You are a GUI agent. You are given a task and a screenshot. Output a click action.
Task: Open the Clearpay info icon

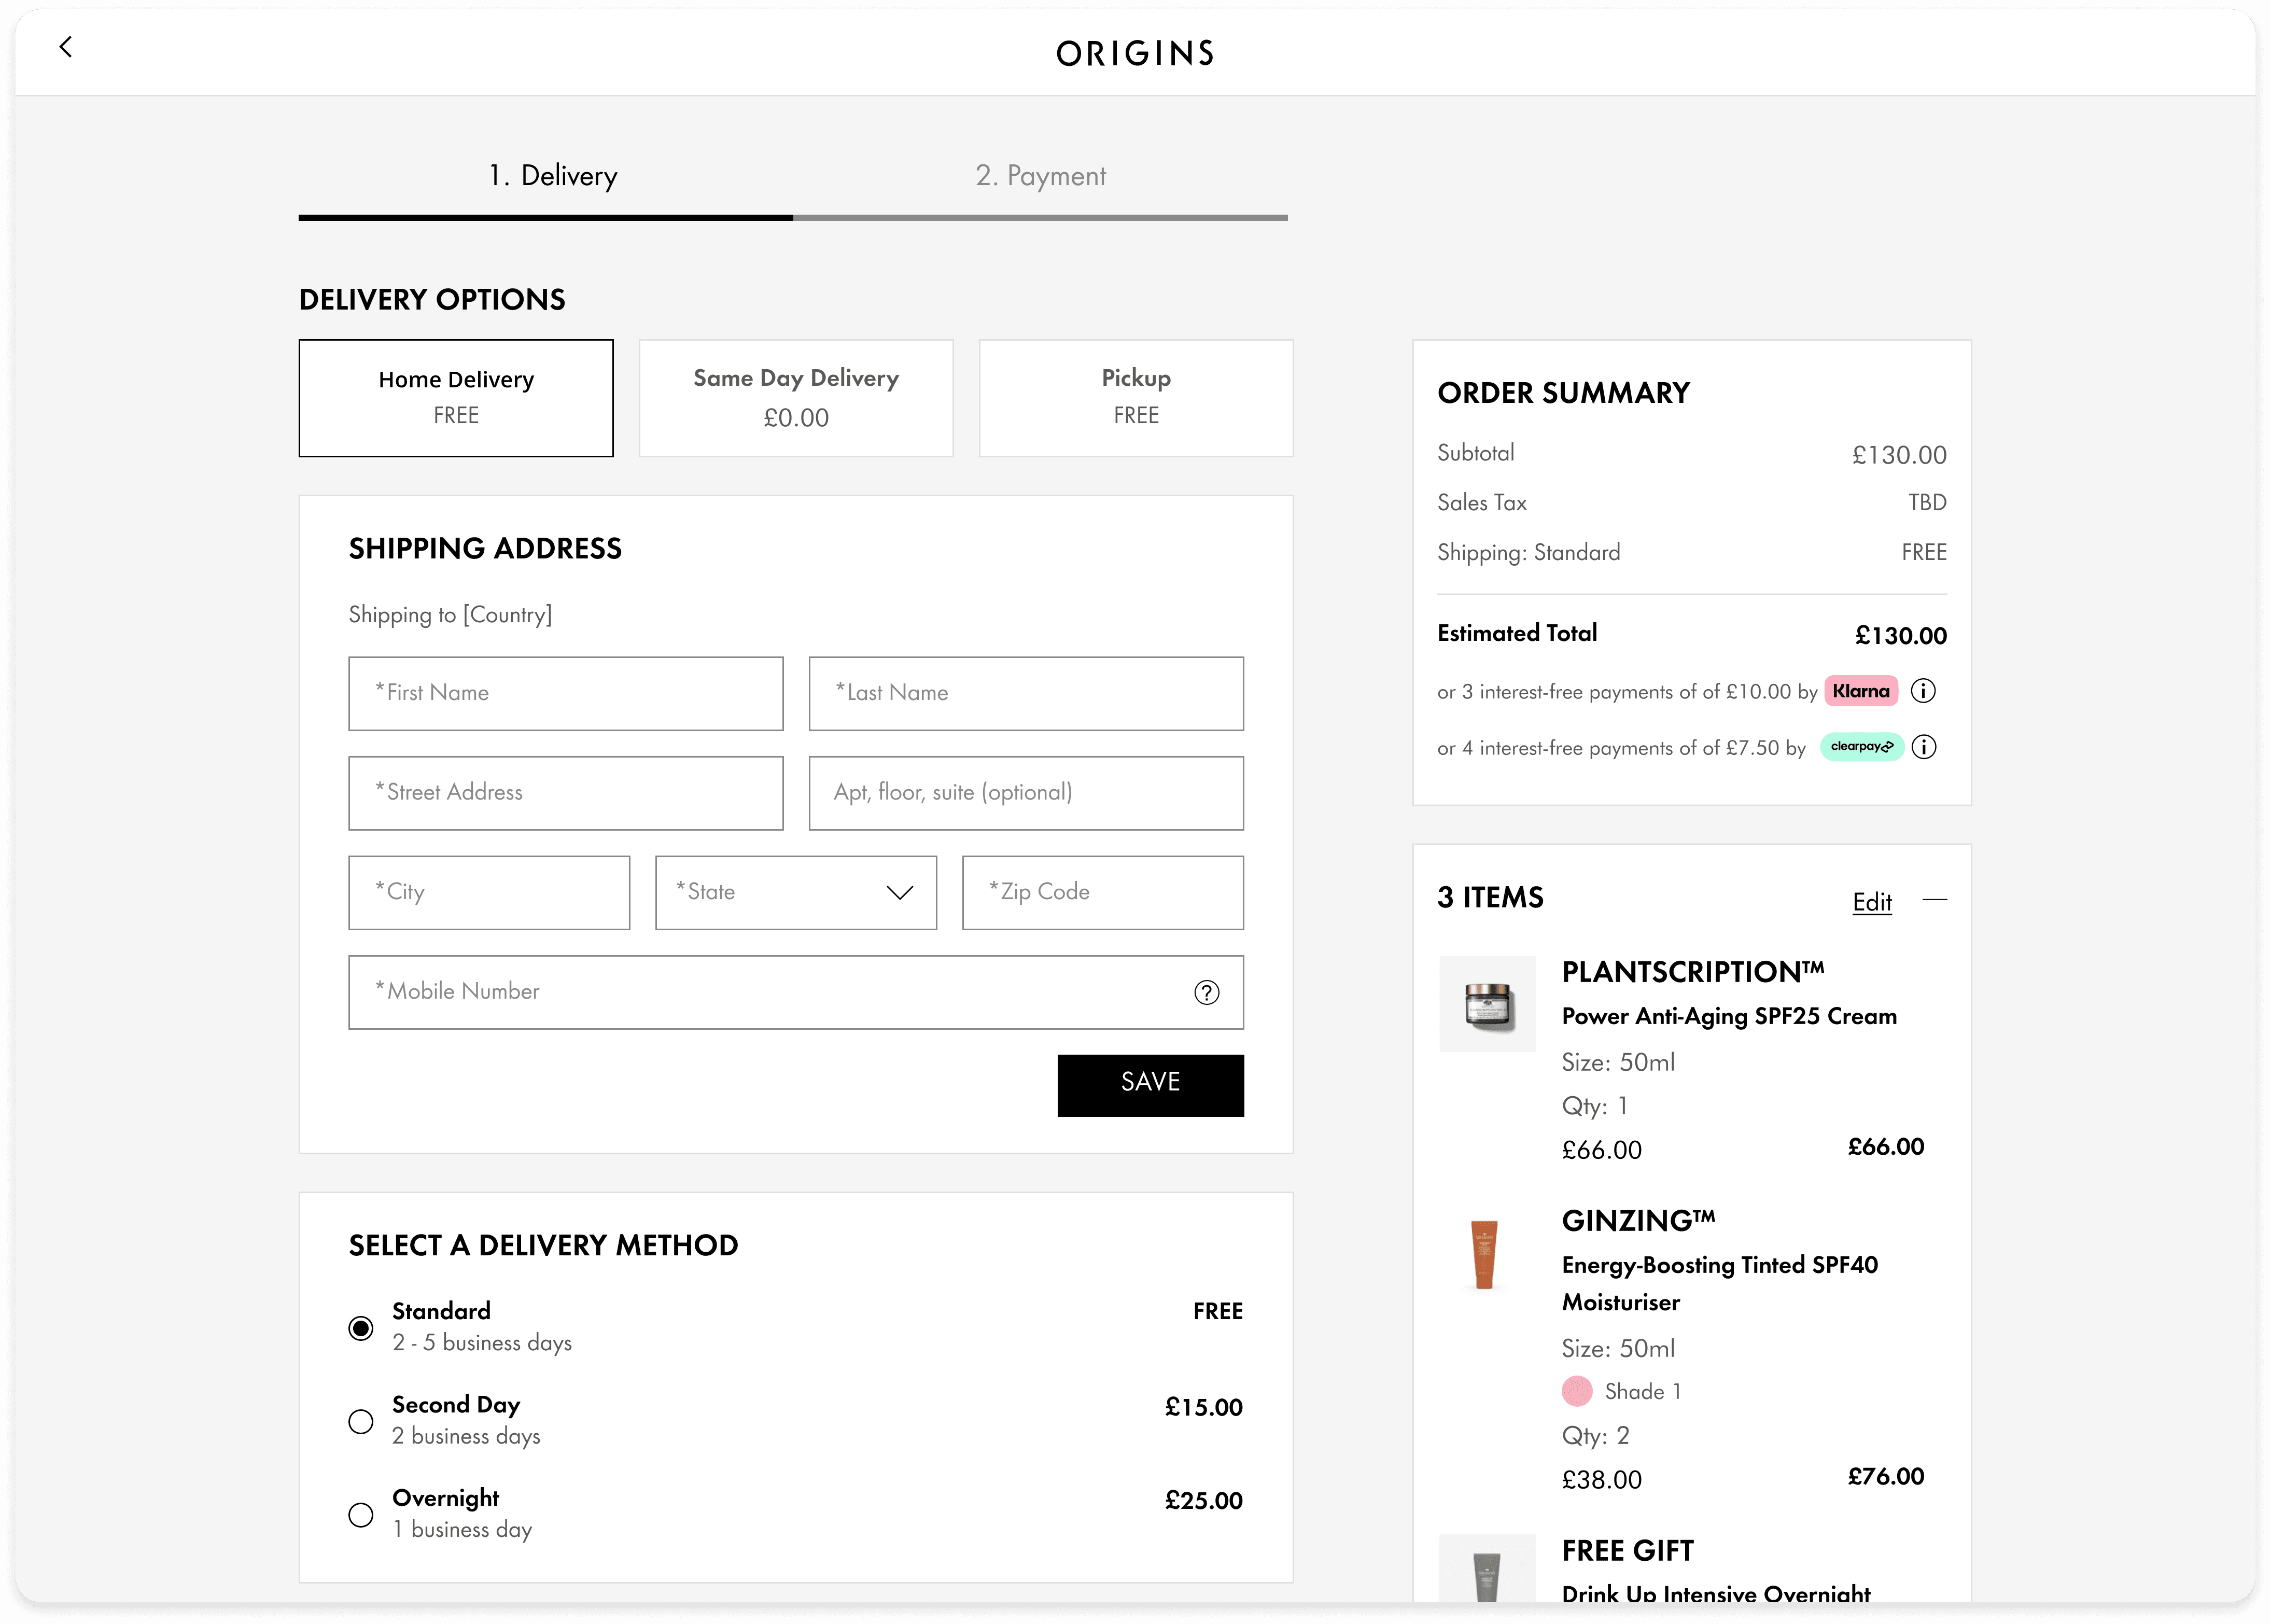1923,747
